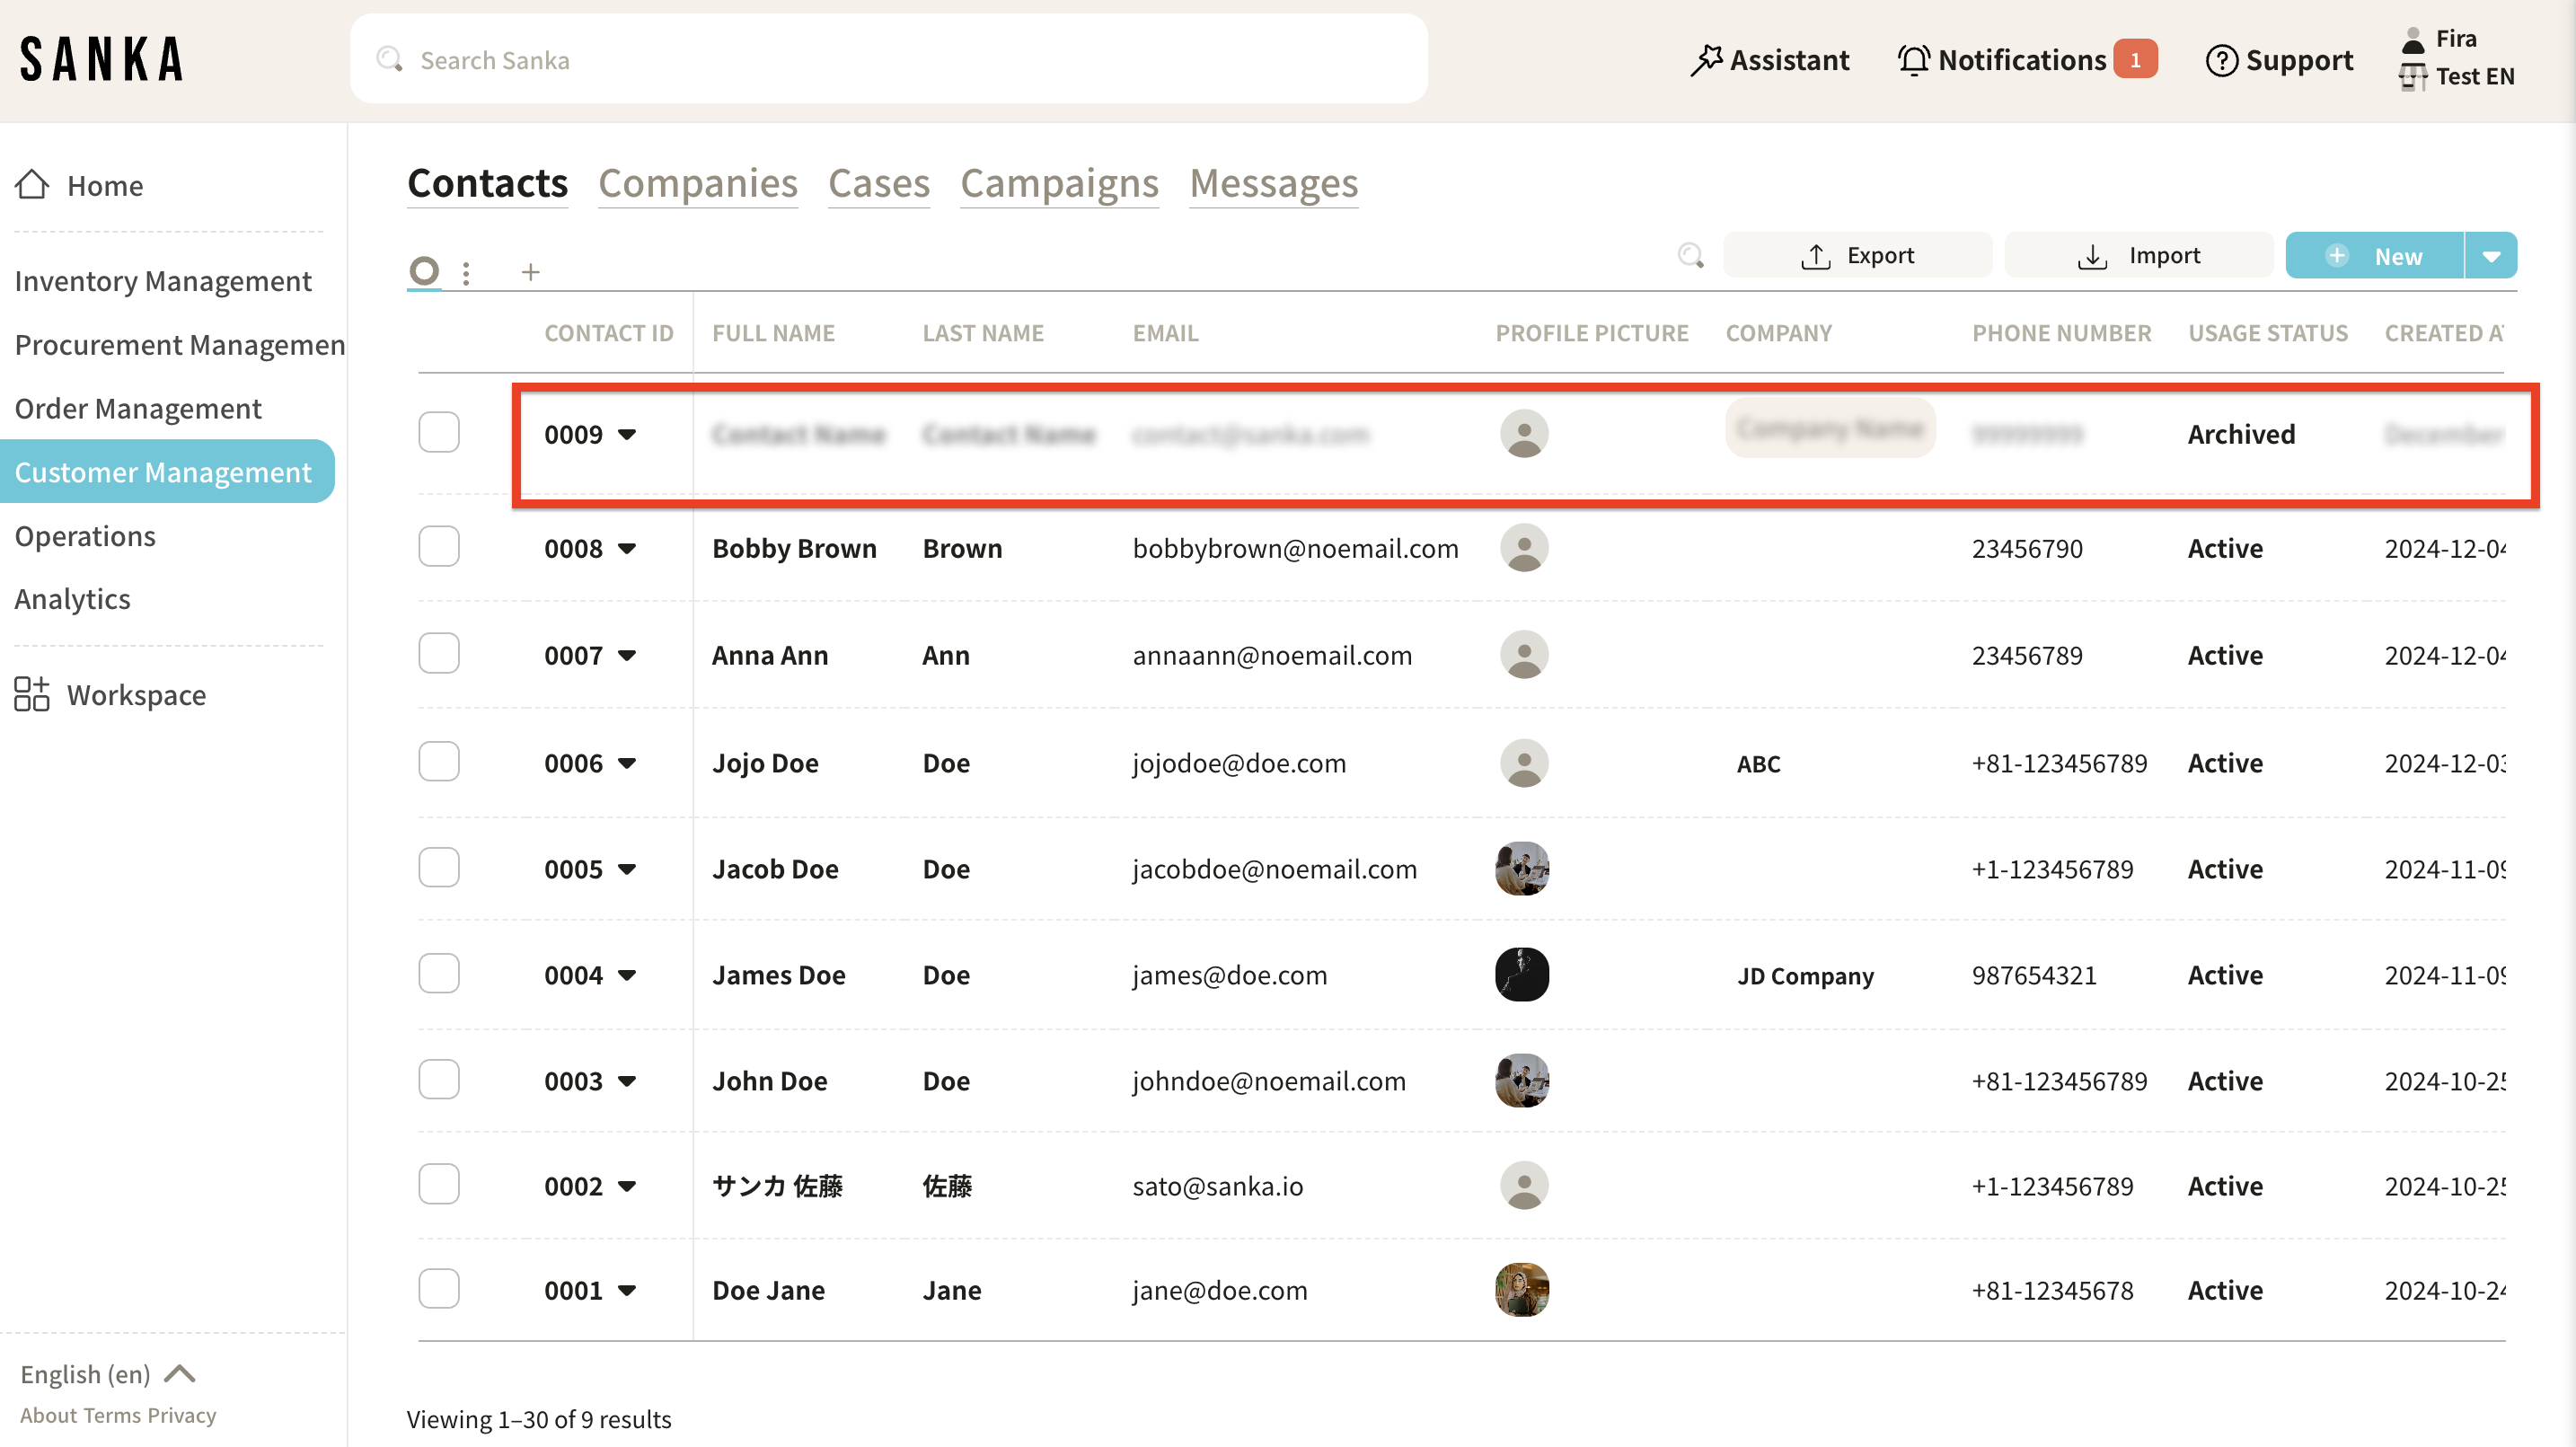Click the Assistant wand icon
2576x1447 pixels.
click(1706, 60)
